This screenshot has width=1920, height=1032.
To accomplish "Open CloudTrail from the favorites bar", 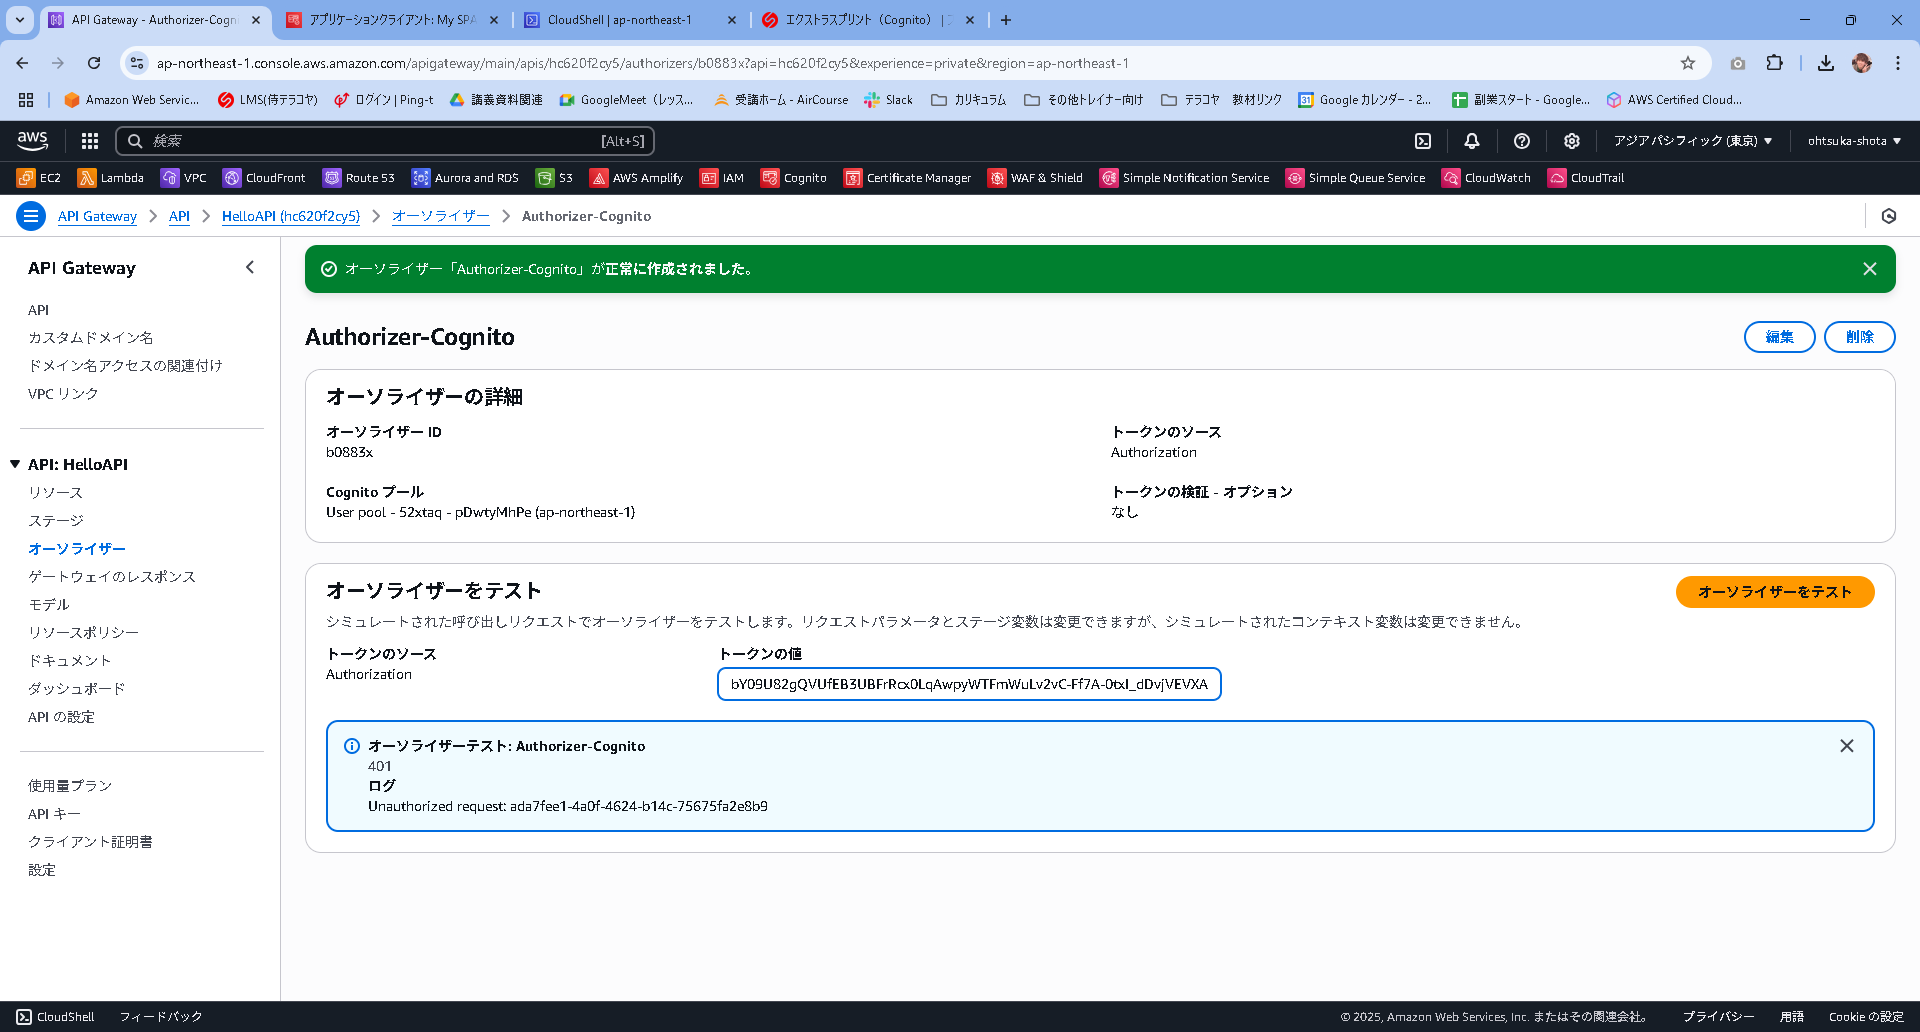I will [x=1587, y=178].
